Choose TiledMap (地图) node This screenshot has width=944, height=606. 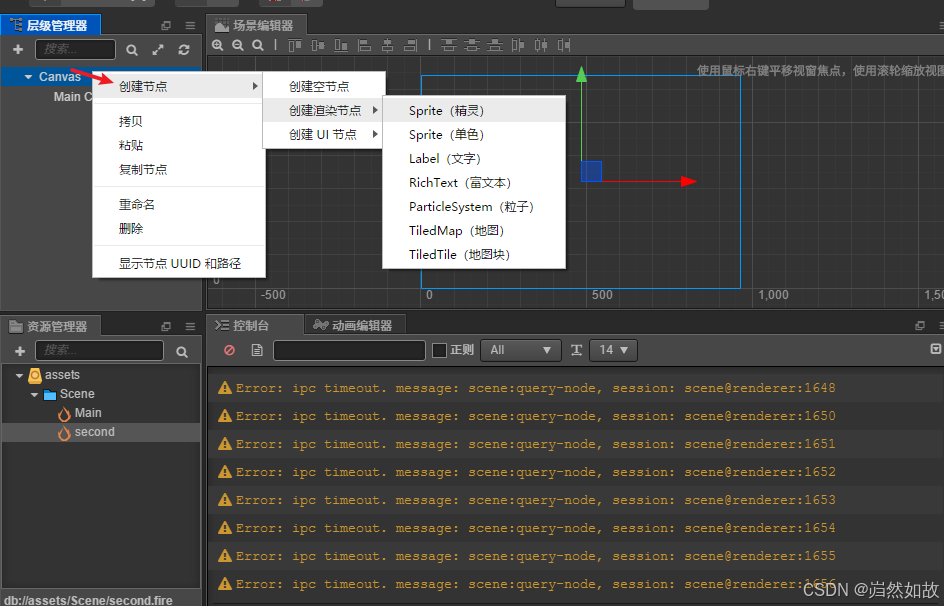[x=474, y=231]
